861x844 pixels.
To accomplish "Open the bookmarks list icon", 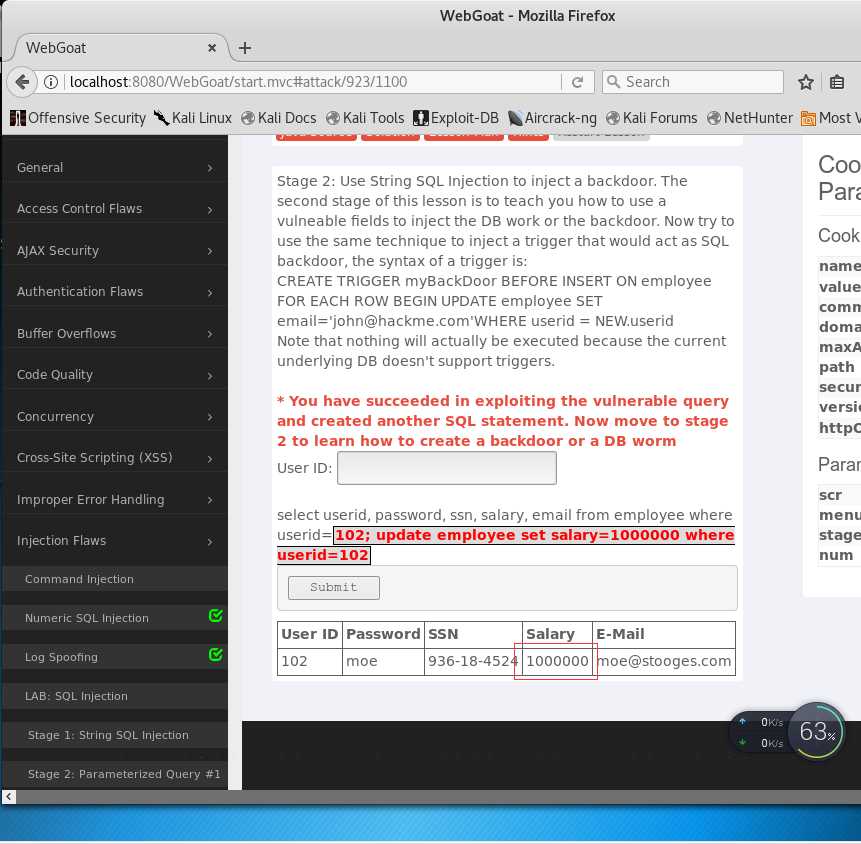I will (x=836, y=82).
